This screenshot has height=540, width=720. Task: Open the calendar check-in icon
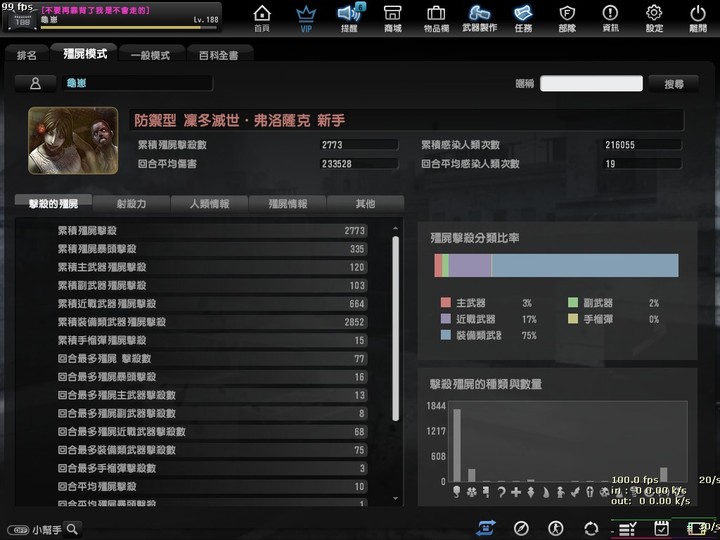tap(661, 529)
